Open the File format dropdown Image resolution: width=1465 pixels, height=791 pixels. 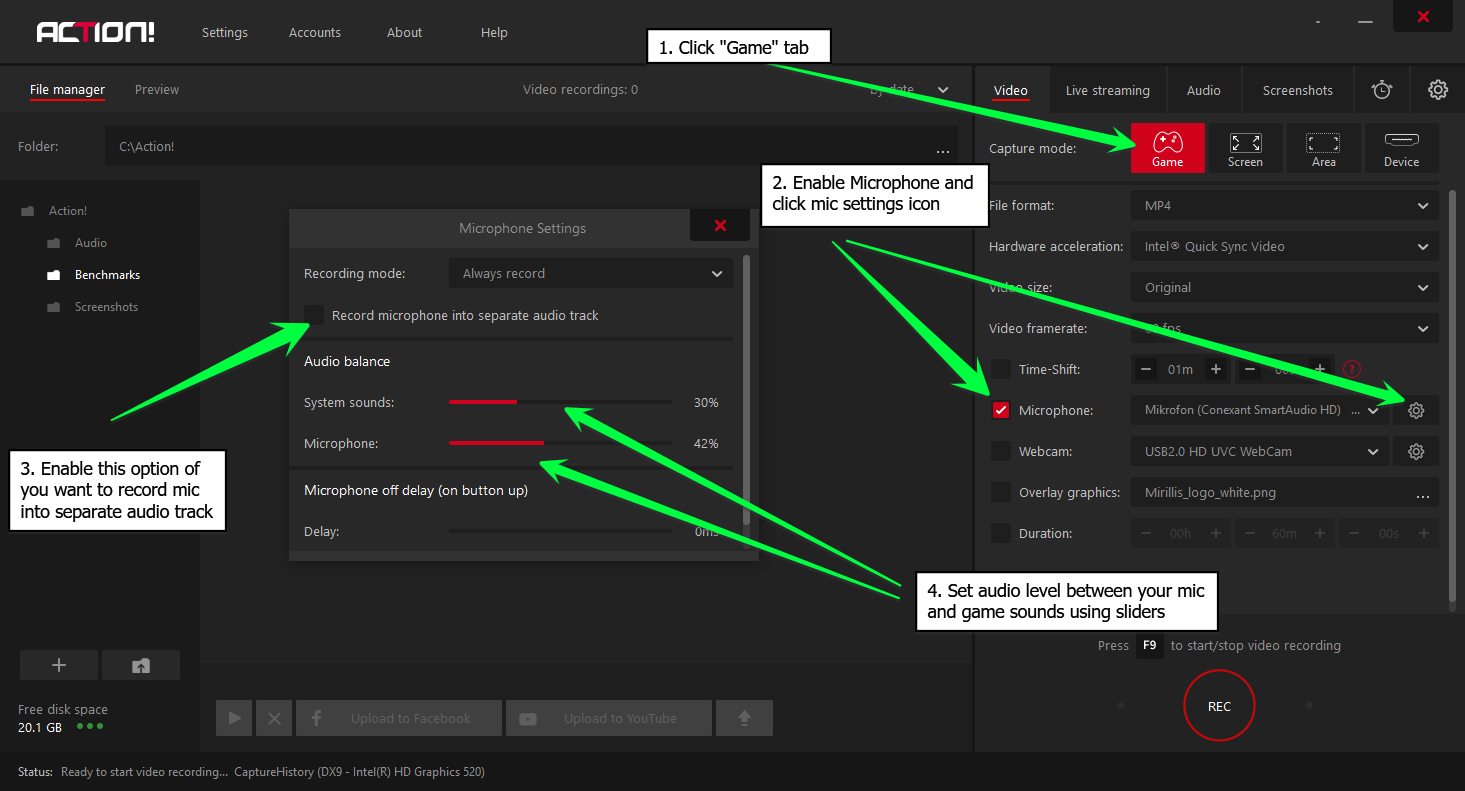(x=1284, y=205)
